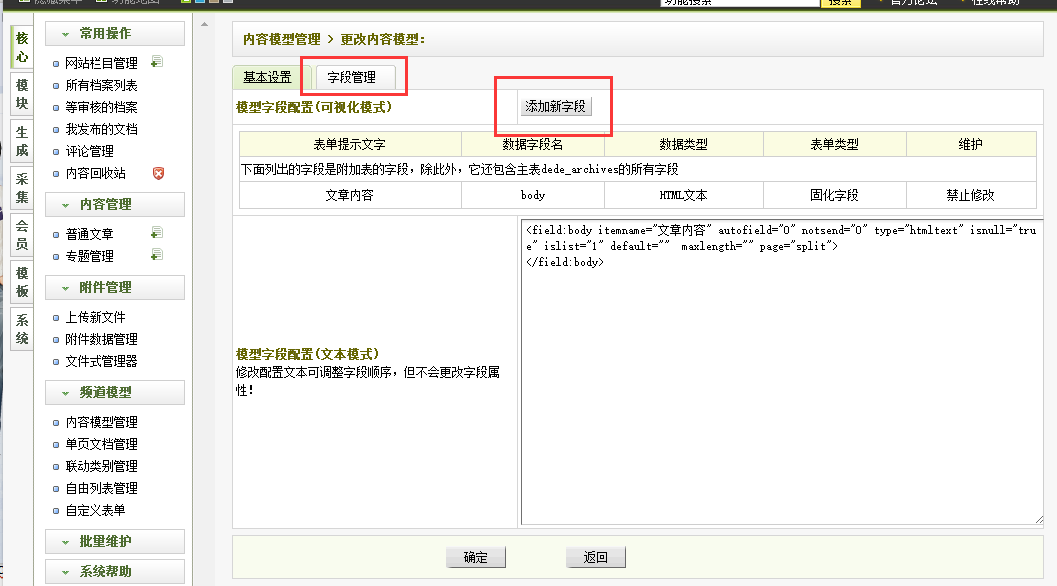
Task: Click the 确定 button
Action: pyautogui.click(x=476, y=557)
